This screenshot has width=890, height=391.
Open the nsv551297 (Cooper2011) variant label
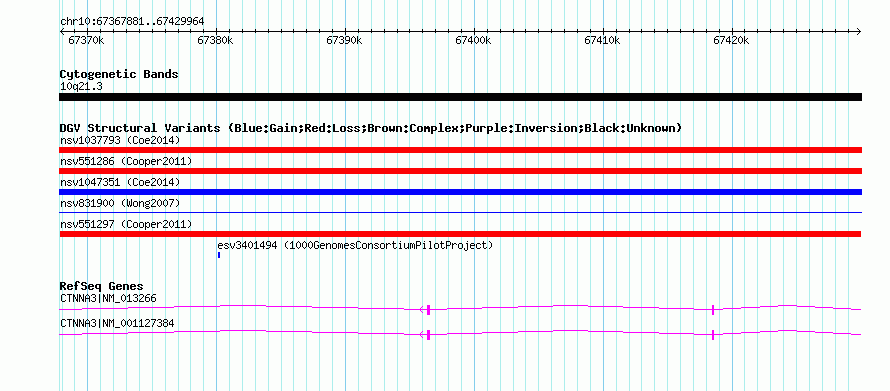126,224
